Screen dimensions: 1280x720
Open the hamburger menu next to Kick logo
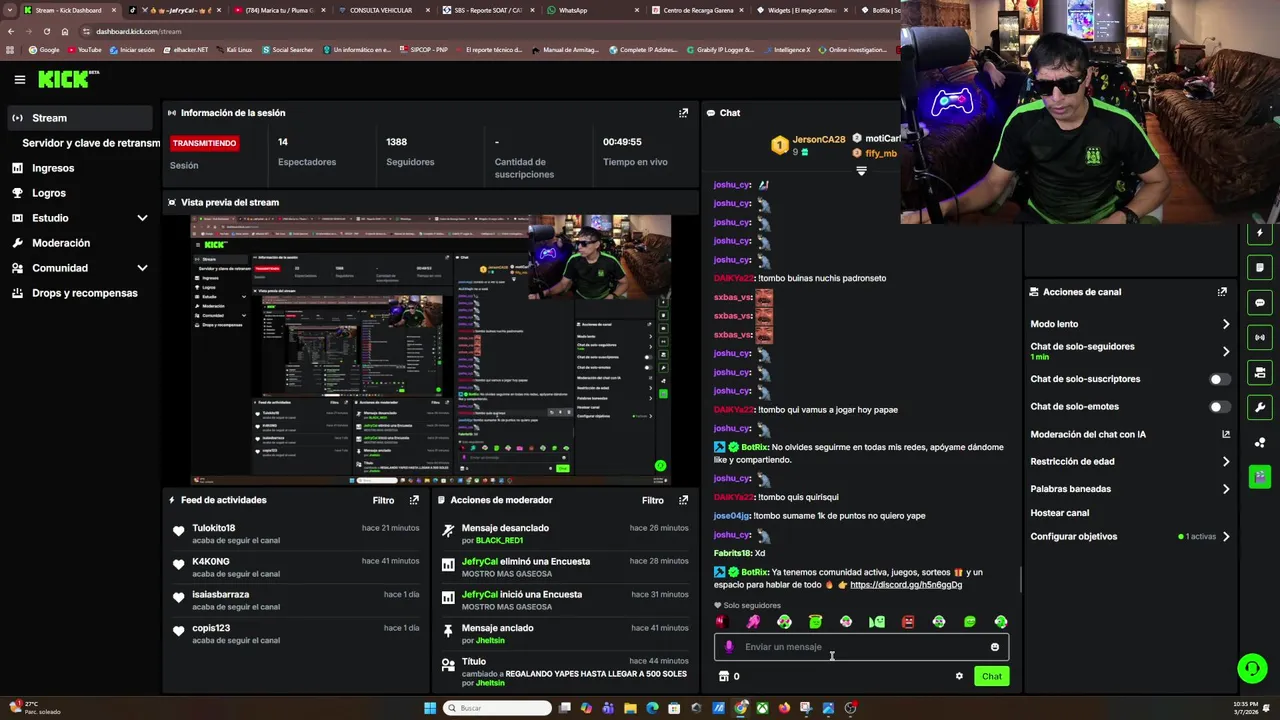(20, 79)
